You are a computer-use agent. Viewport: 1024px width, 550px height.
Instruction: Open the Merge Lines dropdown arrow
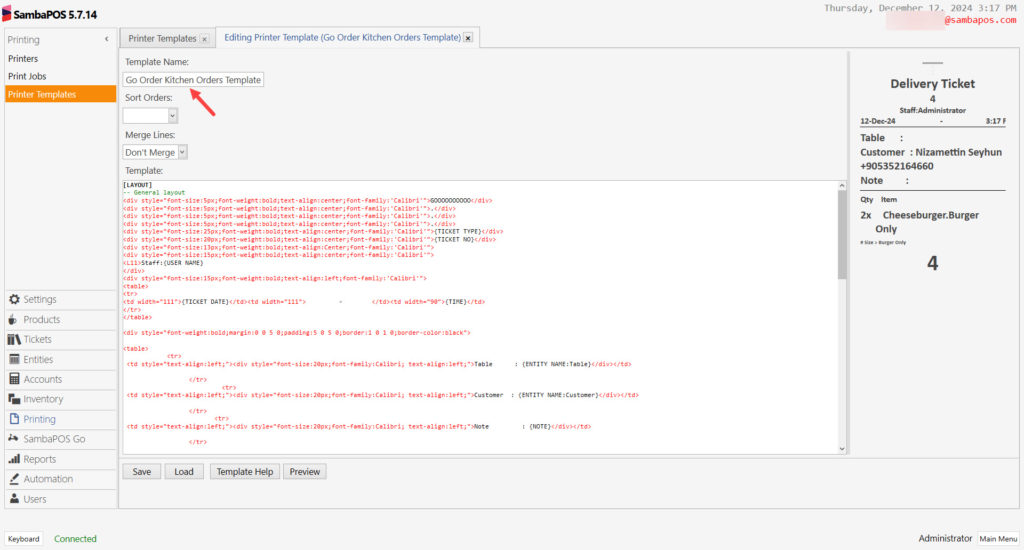[x=182, y=152]
